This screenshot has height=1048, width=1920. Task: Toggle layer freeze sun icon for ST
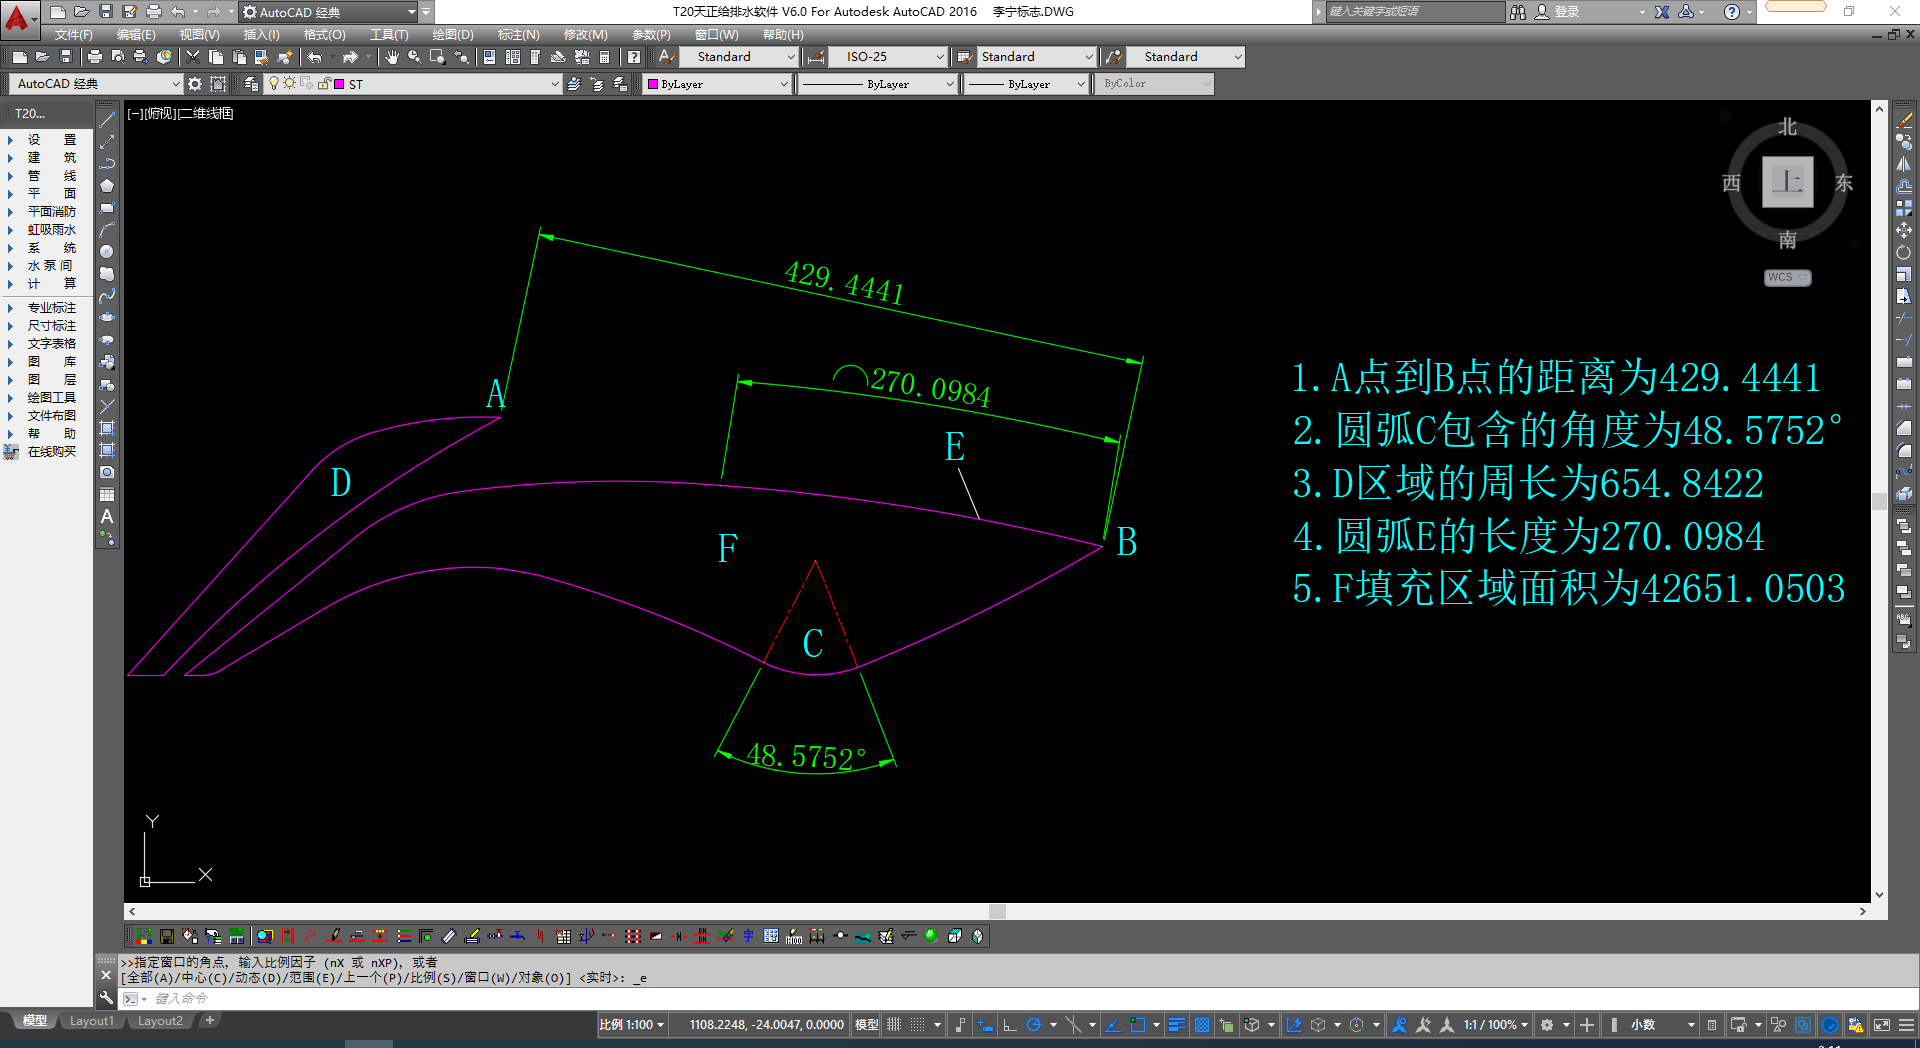pyautogui.click(x=290, y=84)
